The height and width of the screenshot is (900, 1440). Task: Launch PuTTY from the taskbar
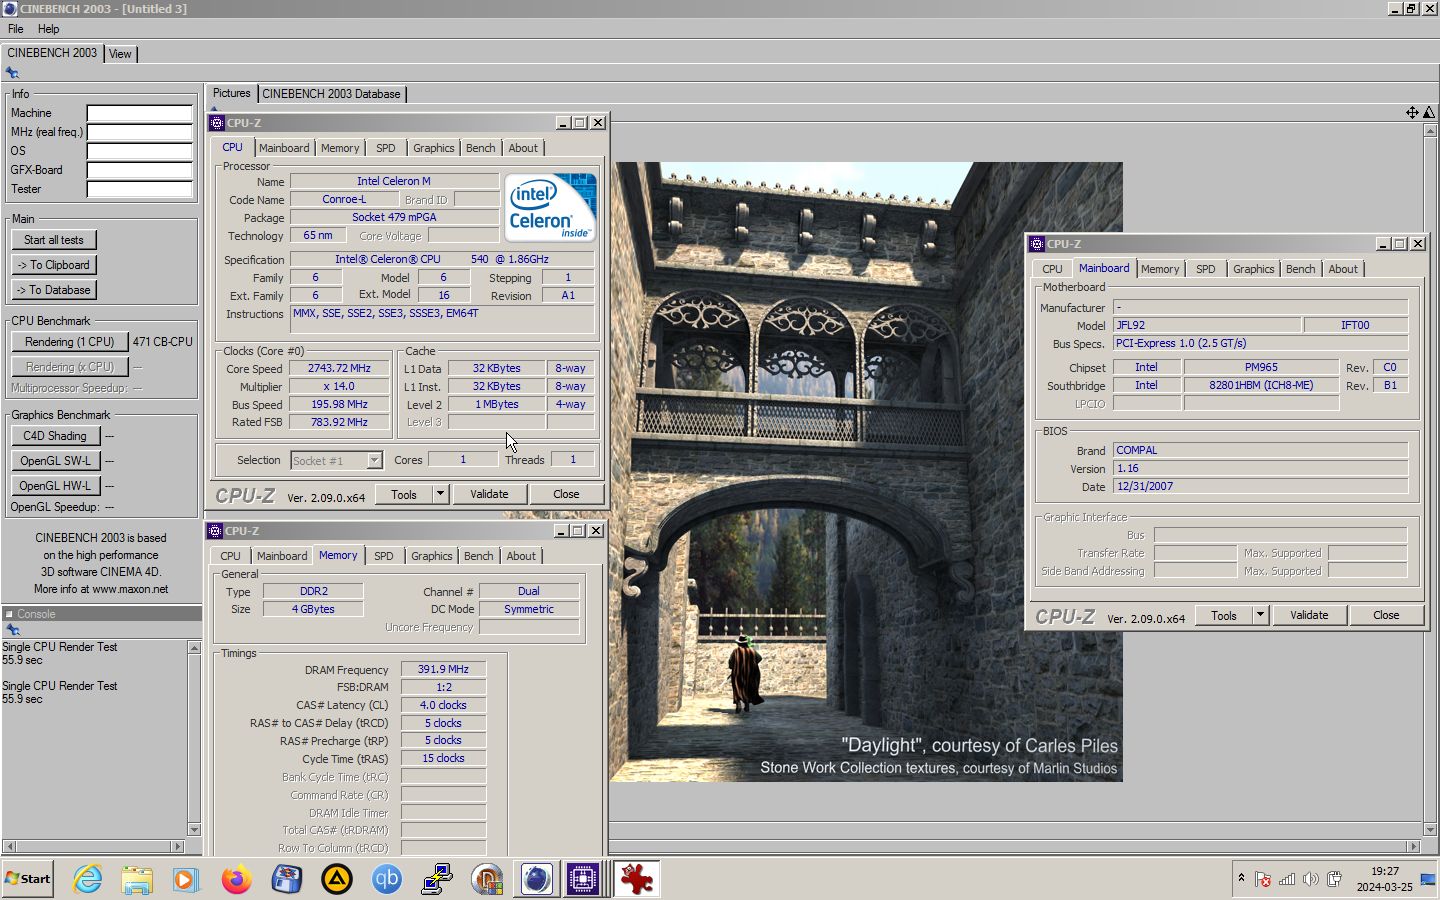[x=437, y=879]
